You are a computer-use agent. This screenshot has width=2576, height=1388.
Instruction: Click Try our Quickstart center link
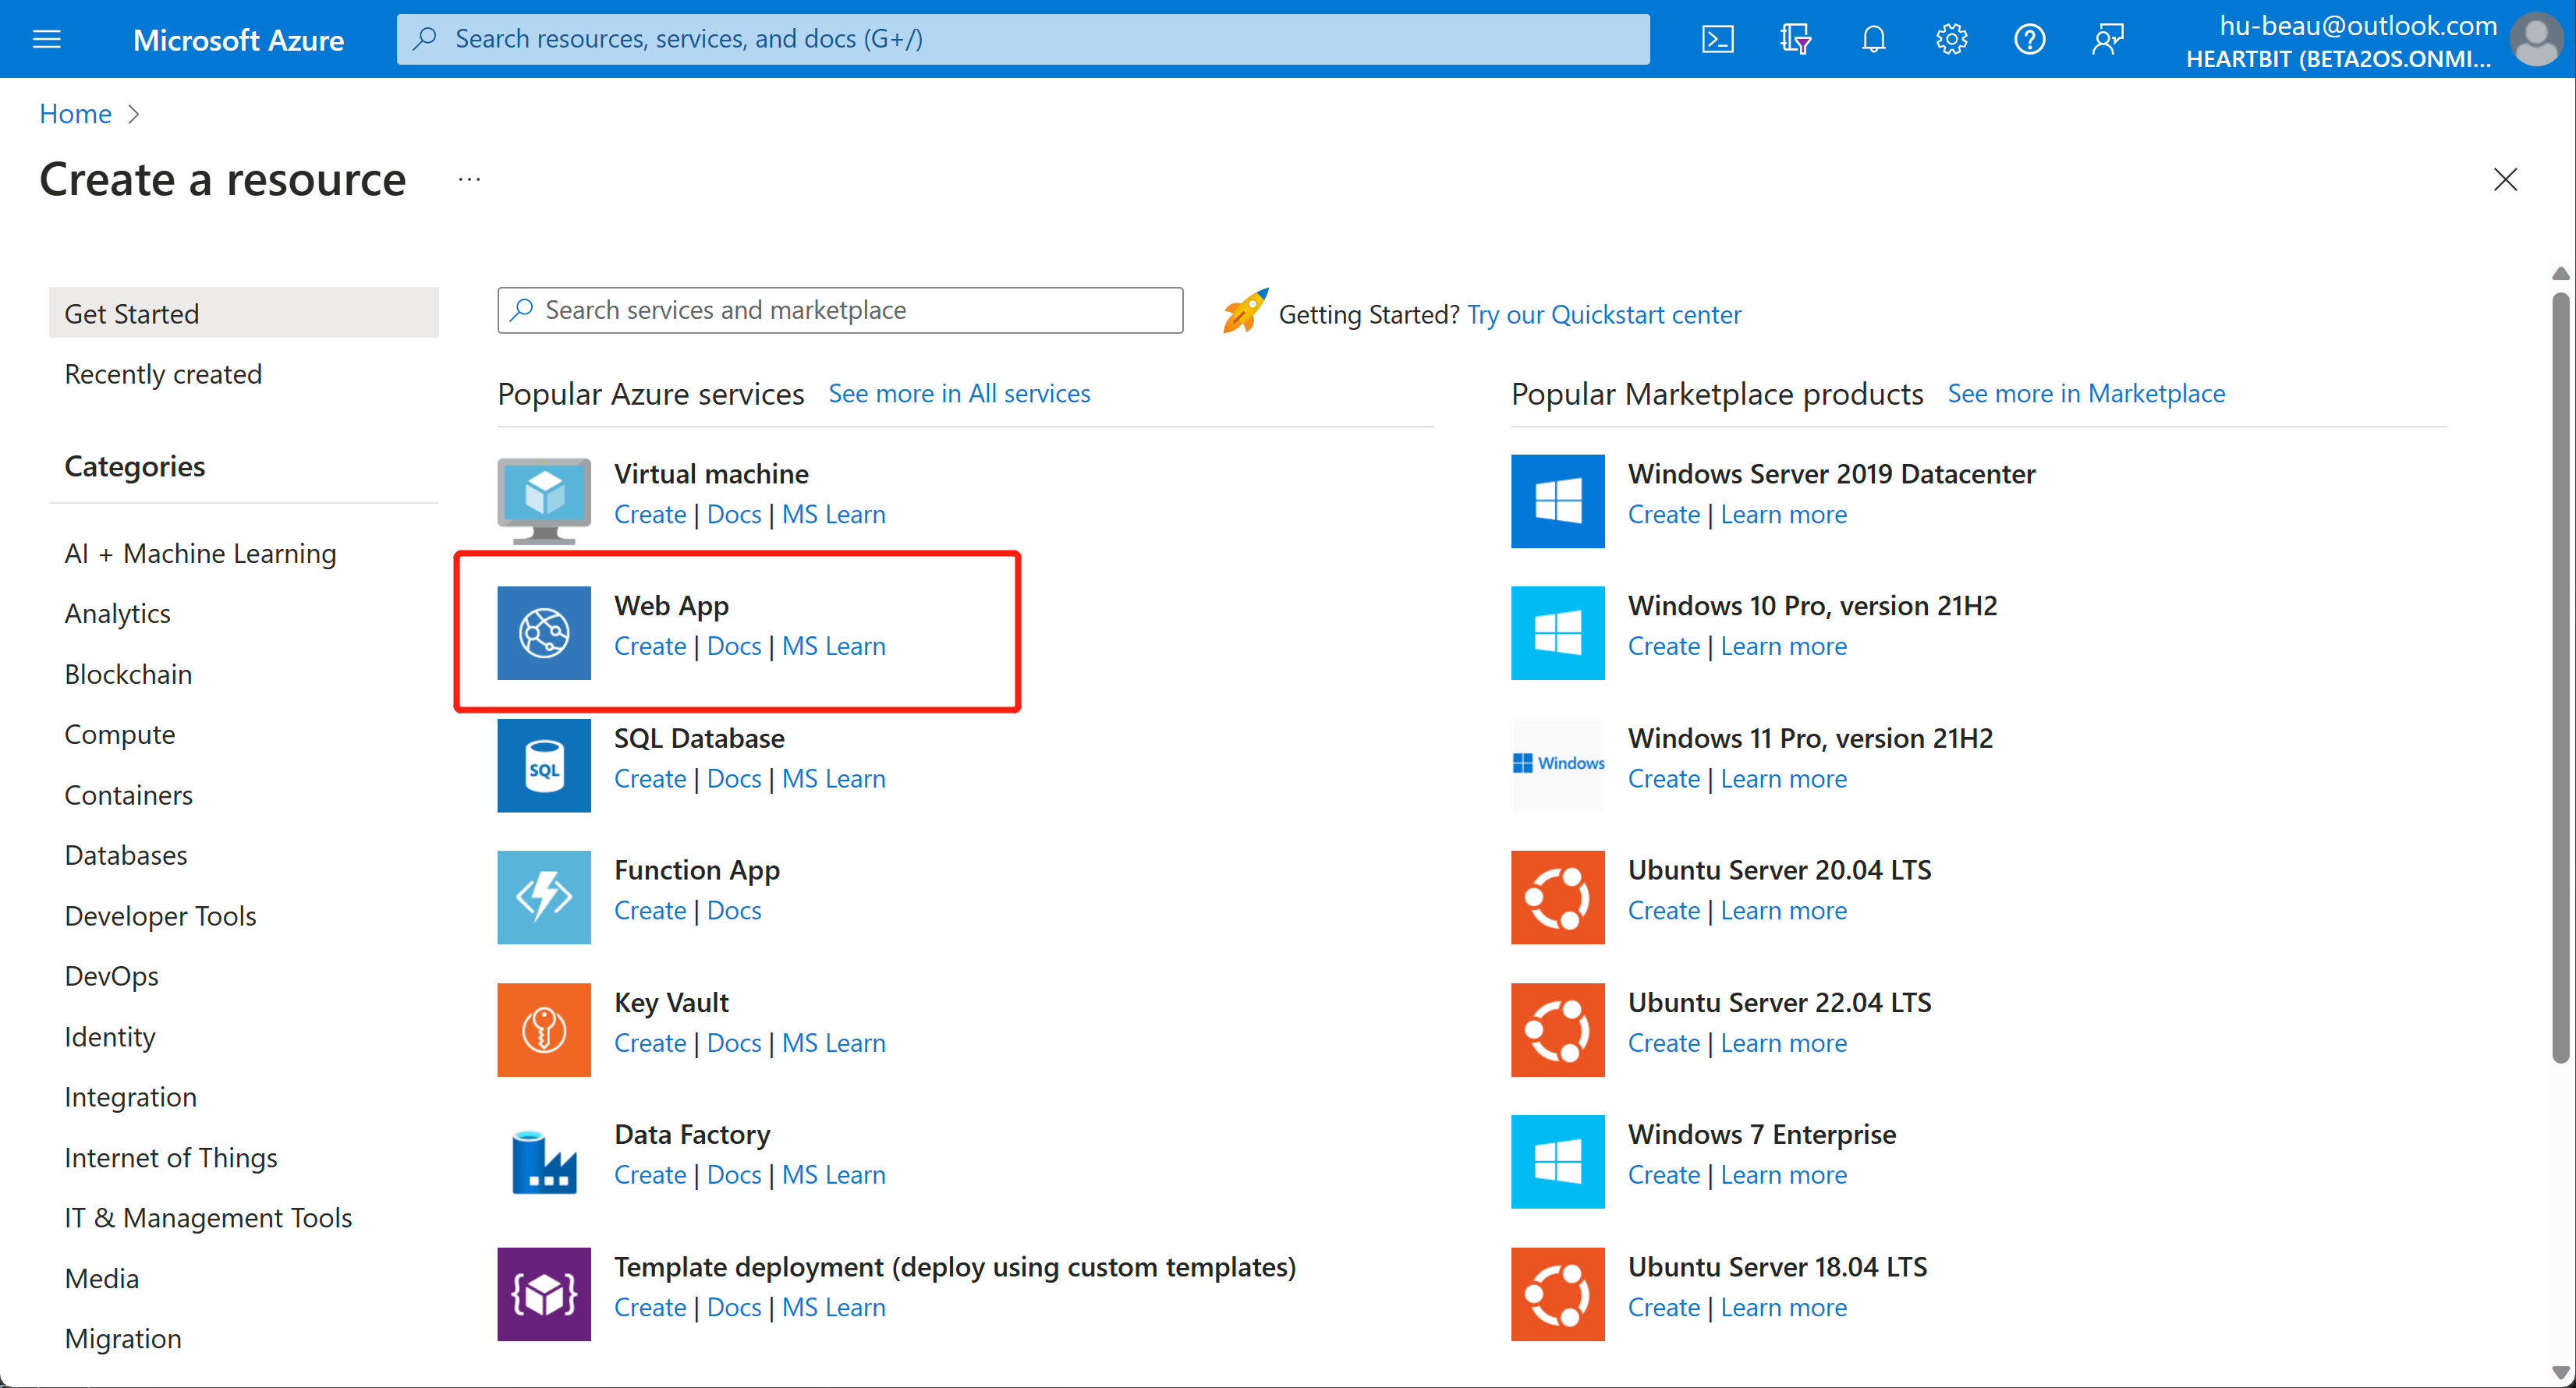click(1603, 314)
